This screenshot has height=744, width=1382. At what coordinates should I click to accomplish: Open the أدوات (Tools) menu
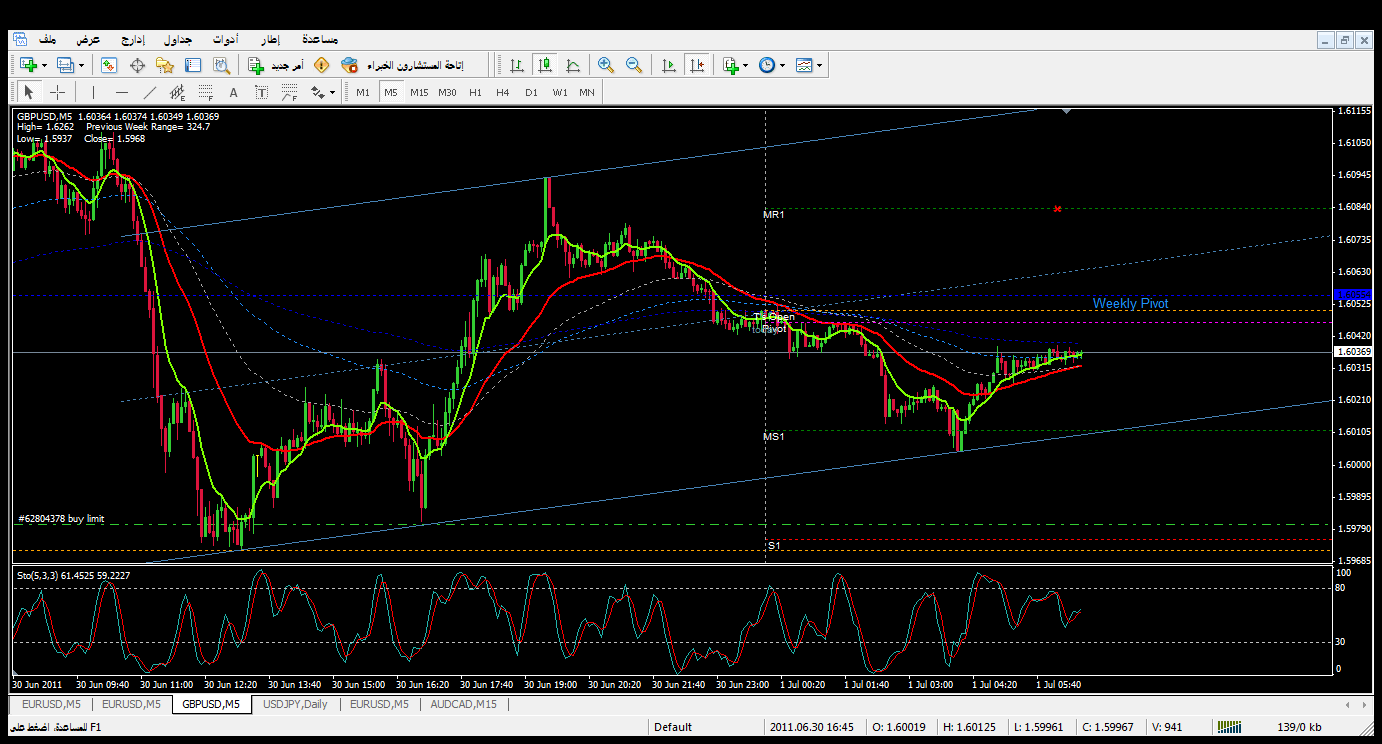click(225, 39)
